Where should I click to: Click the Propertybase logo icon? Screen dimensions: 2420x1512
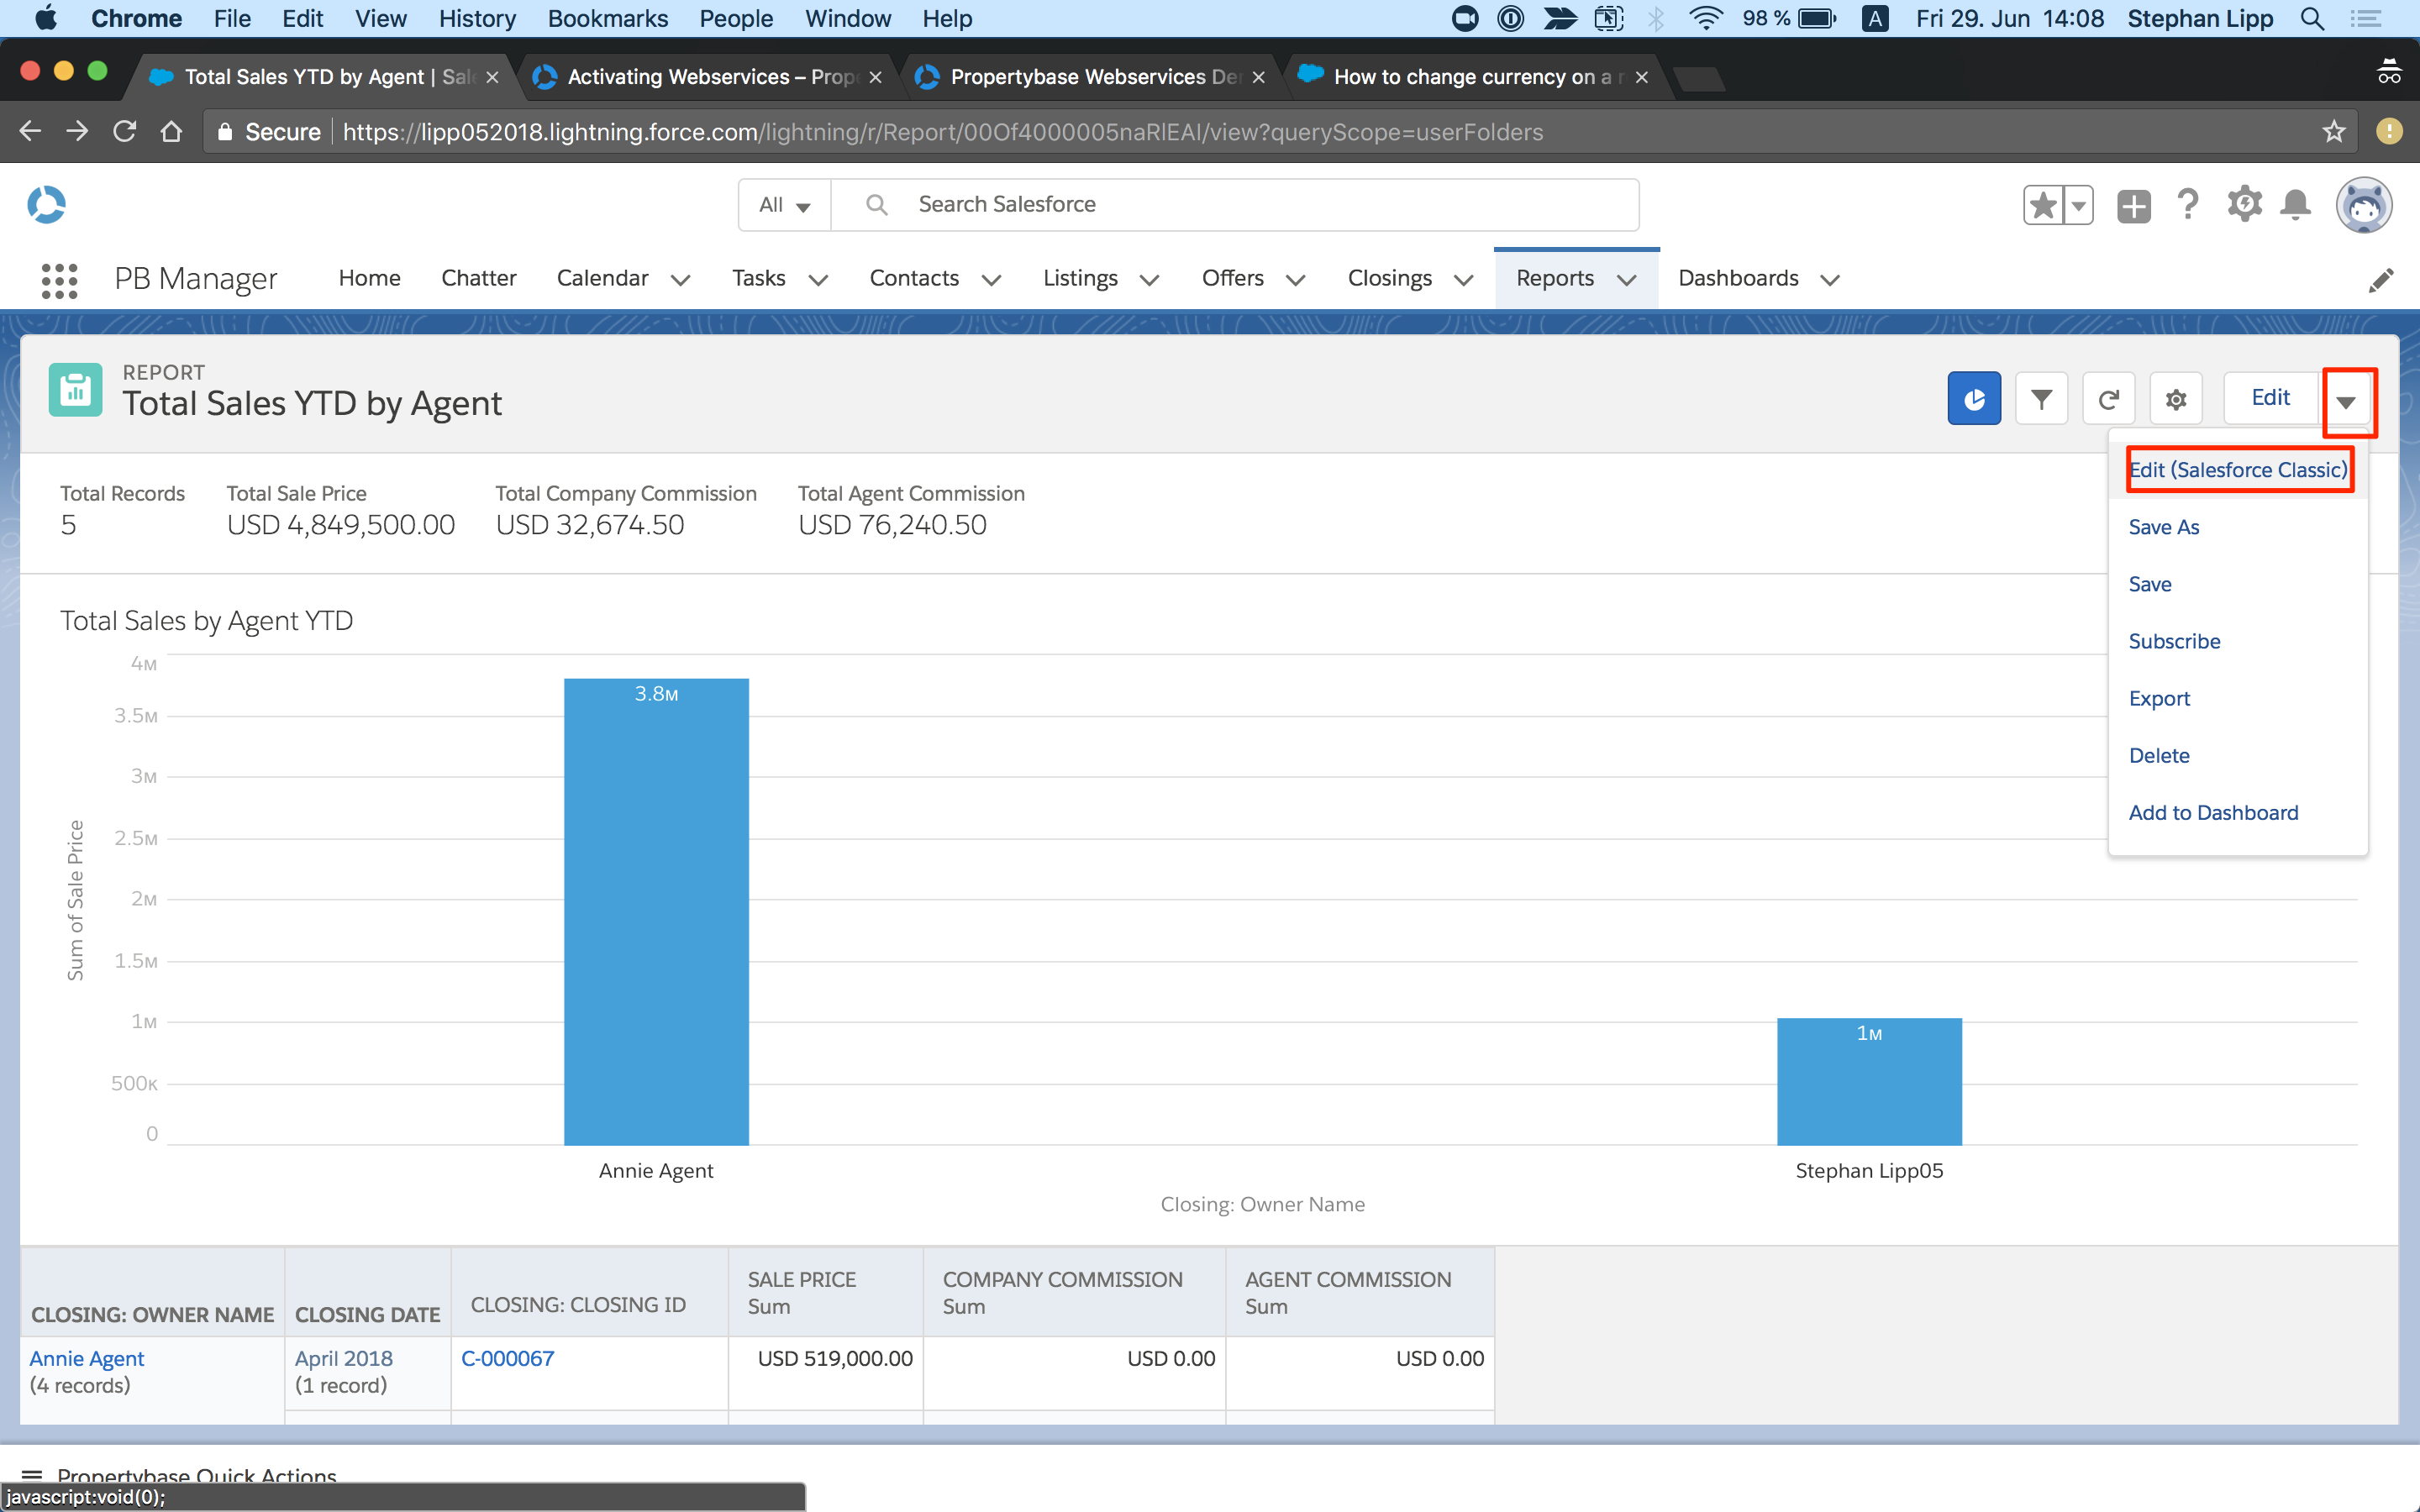(x=46, y=205)
